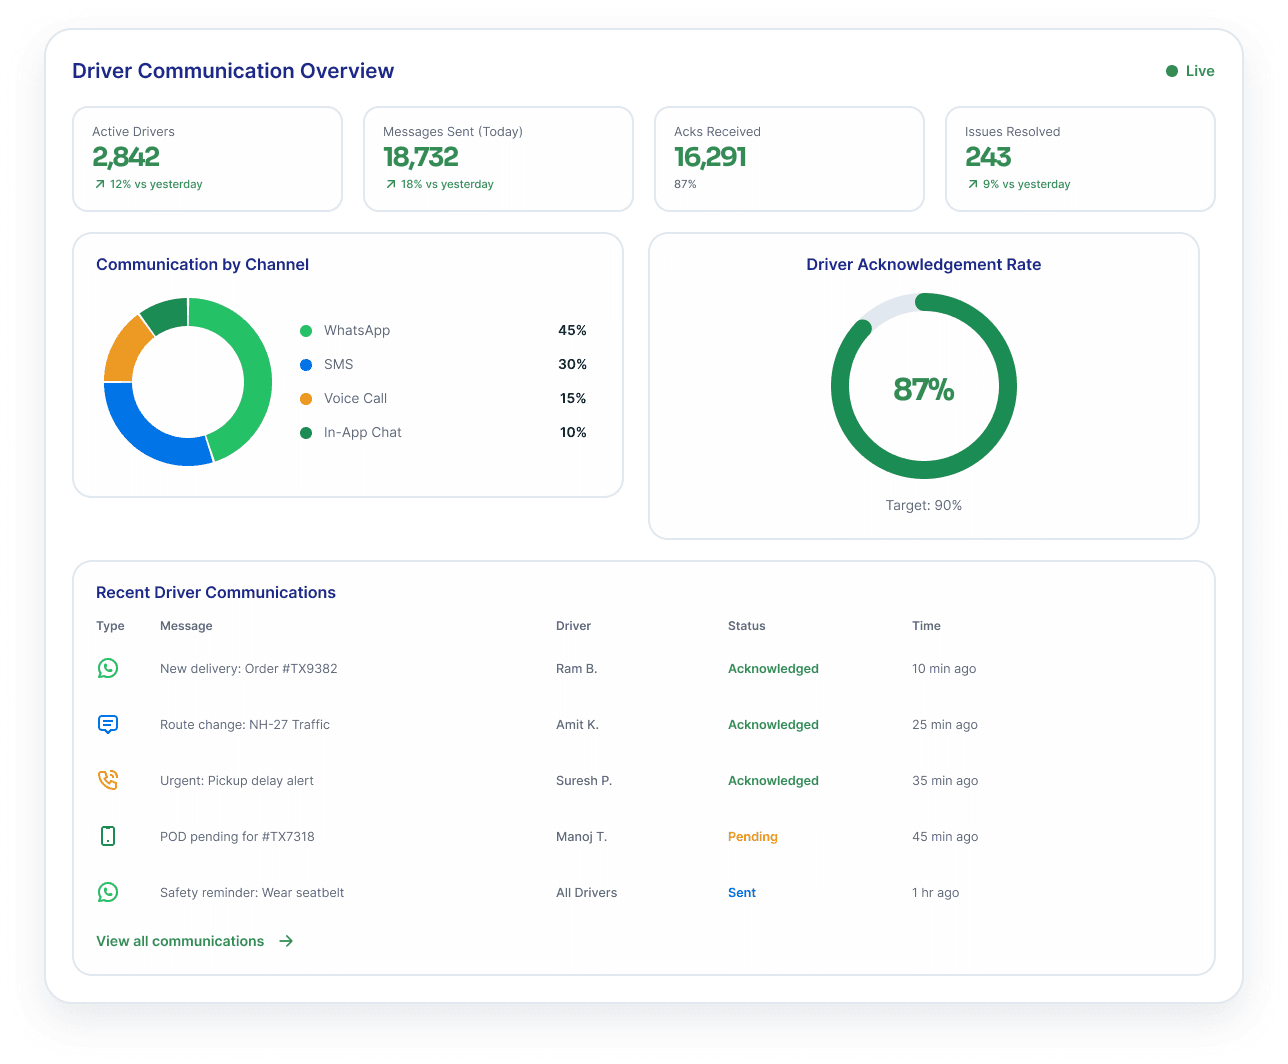Click the Message column header
This screenshot has width=1288, height=1064.
tap(186, 626)
